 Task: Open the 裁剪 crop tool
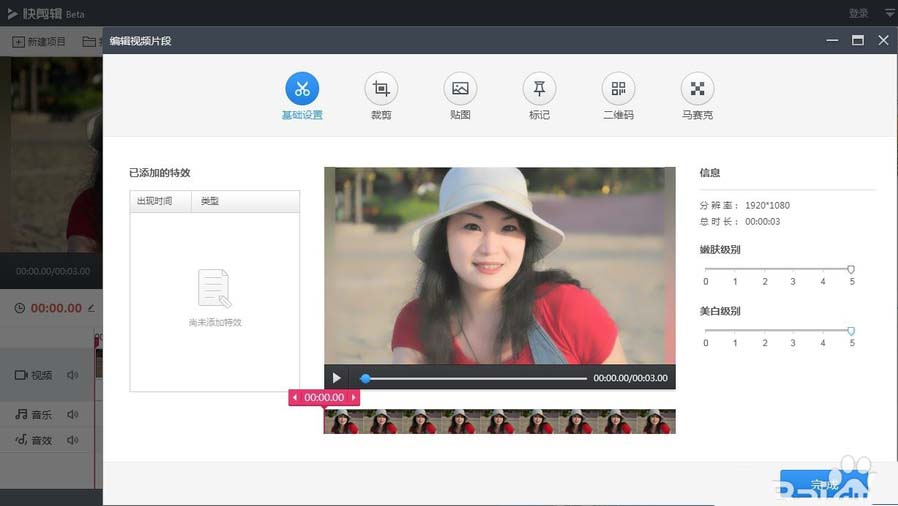click(x=381, y=89)
